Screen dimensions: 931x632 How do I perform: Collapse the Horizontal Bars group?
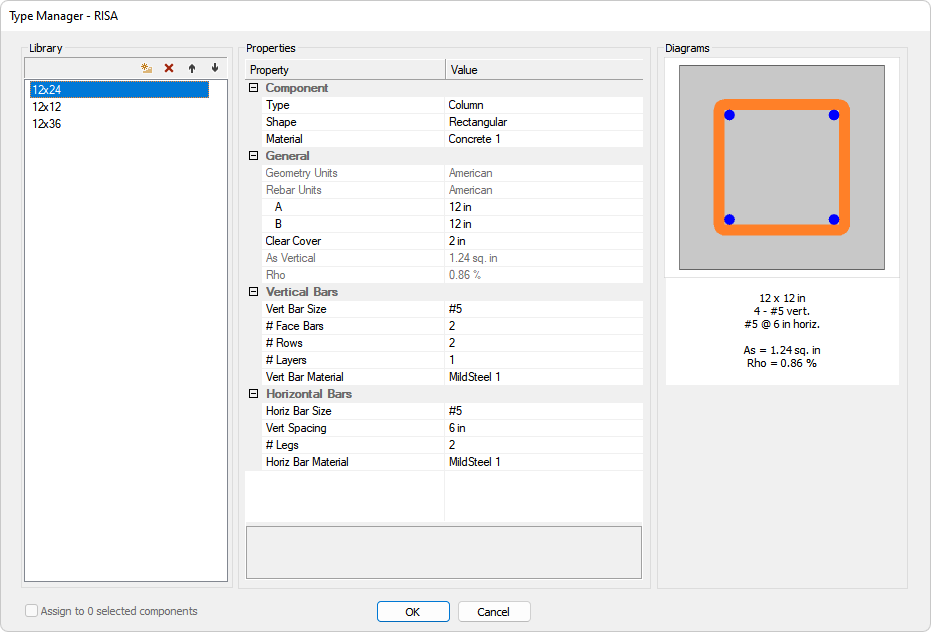[x=254, y=394]
